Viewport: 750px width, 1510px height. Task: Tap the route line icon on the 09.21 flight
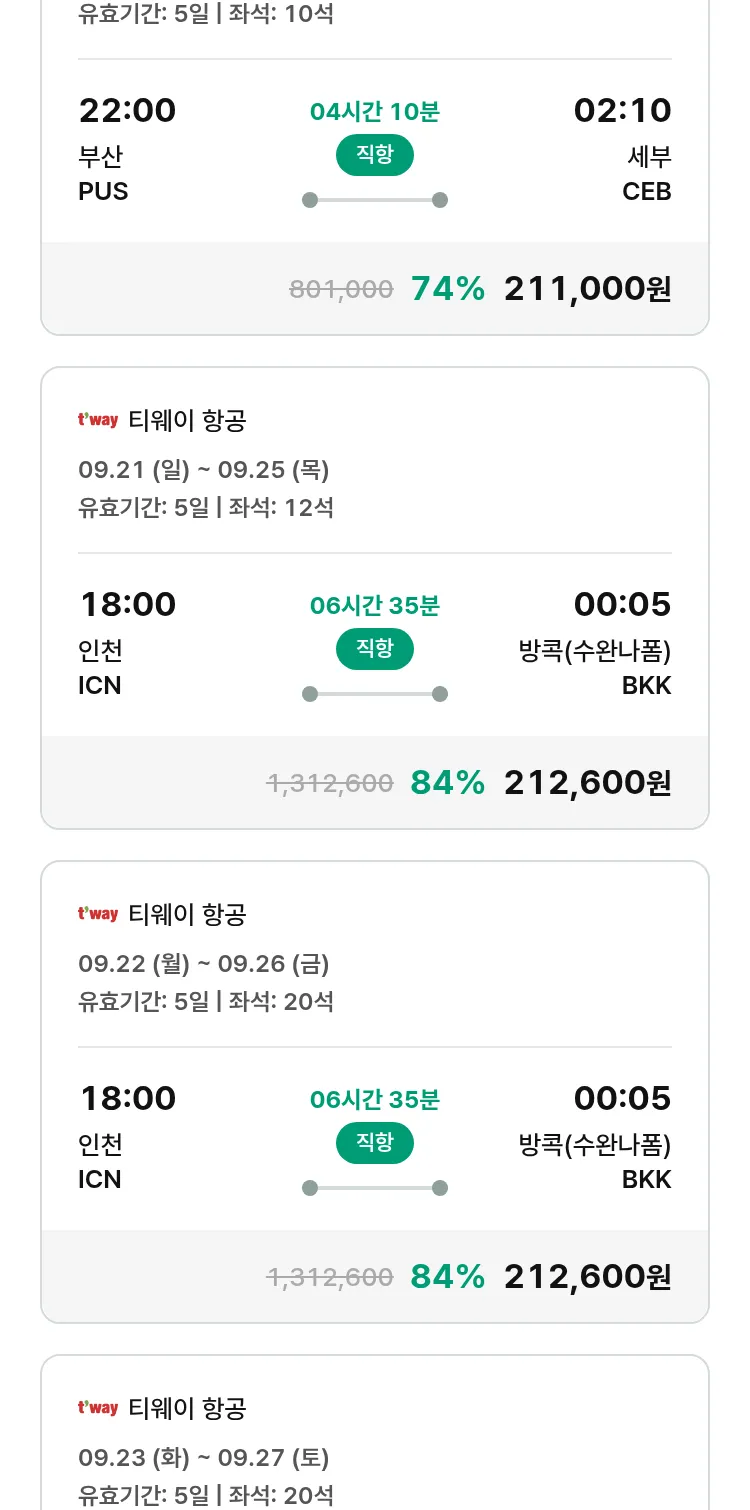tap(375, 694)
